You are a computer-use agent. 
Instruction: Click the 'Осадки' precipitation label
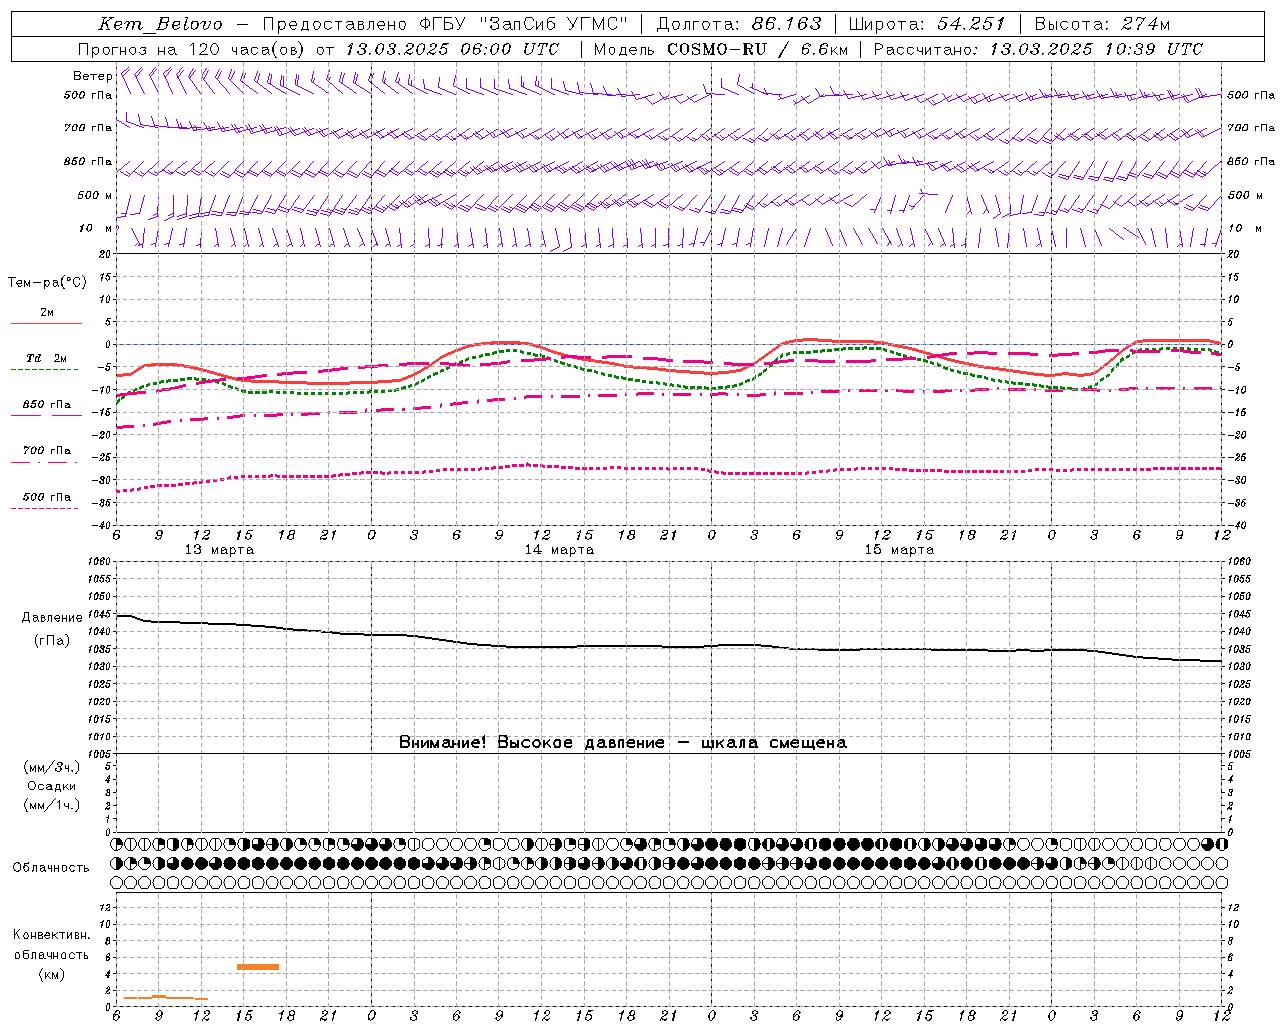52,786
